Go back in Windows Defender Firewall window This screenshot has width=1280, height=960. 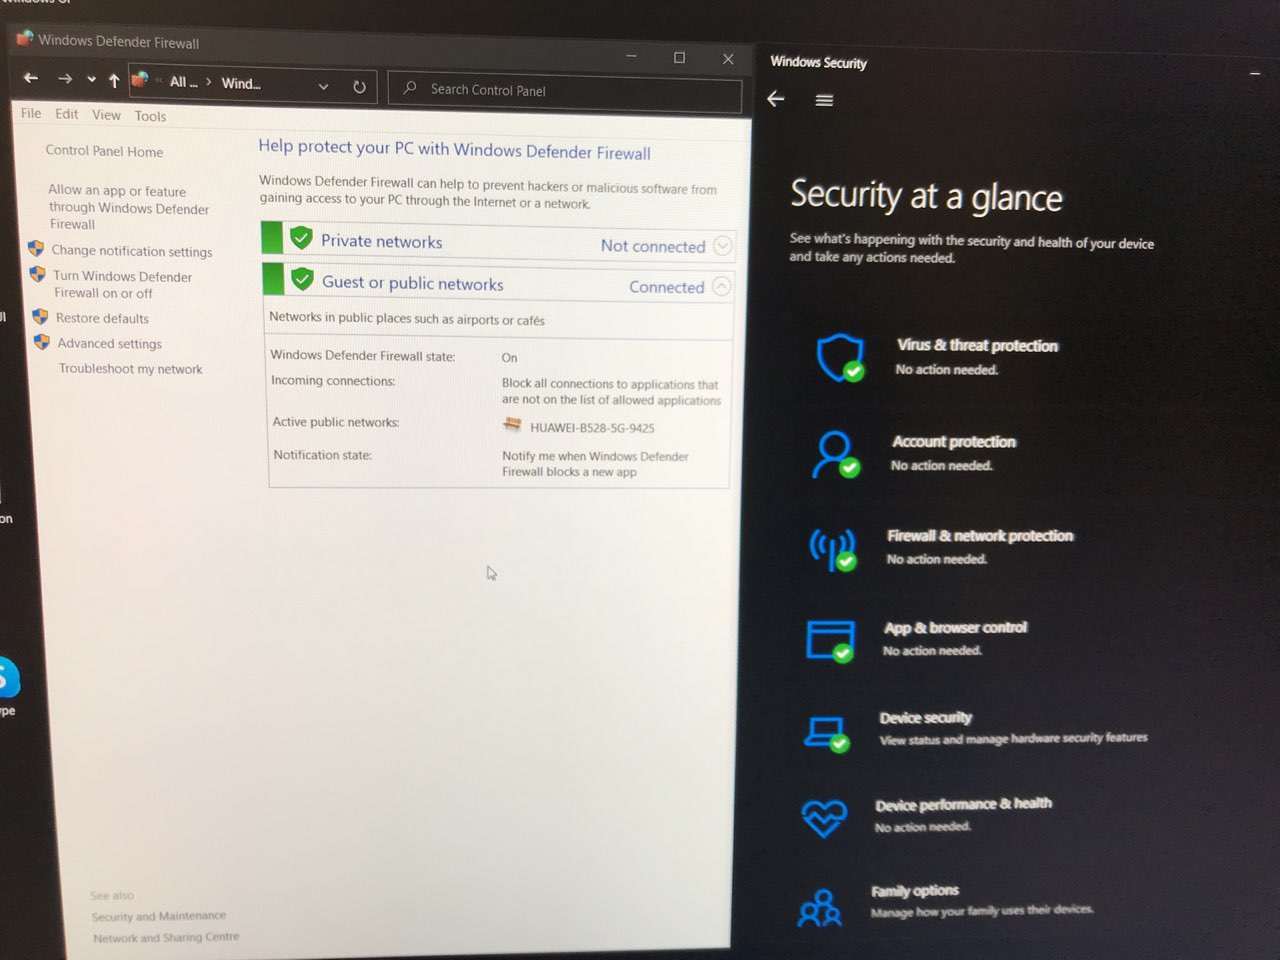(31, 78)
